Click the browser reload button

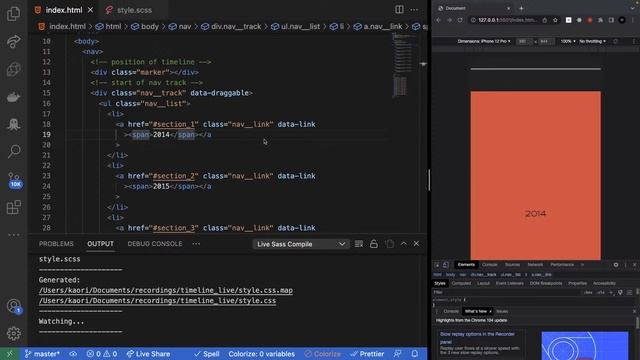click(460, 20)
